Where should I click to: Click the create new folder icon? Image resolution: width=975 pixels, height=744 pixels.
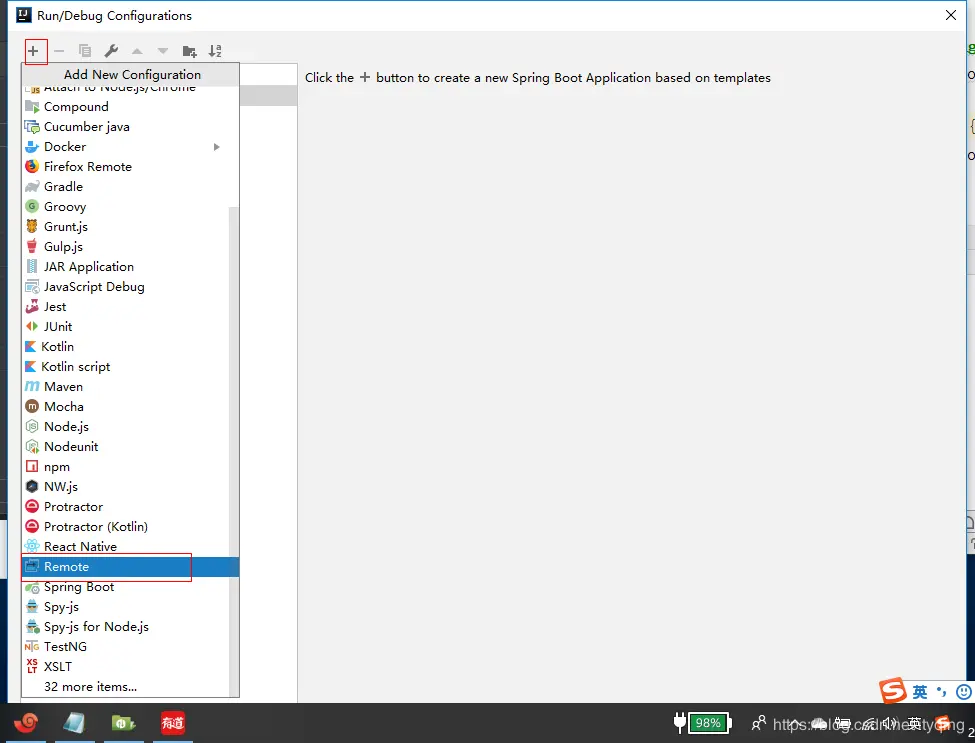(190, 51)
